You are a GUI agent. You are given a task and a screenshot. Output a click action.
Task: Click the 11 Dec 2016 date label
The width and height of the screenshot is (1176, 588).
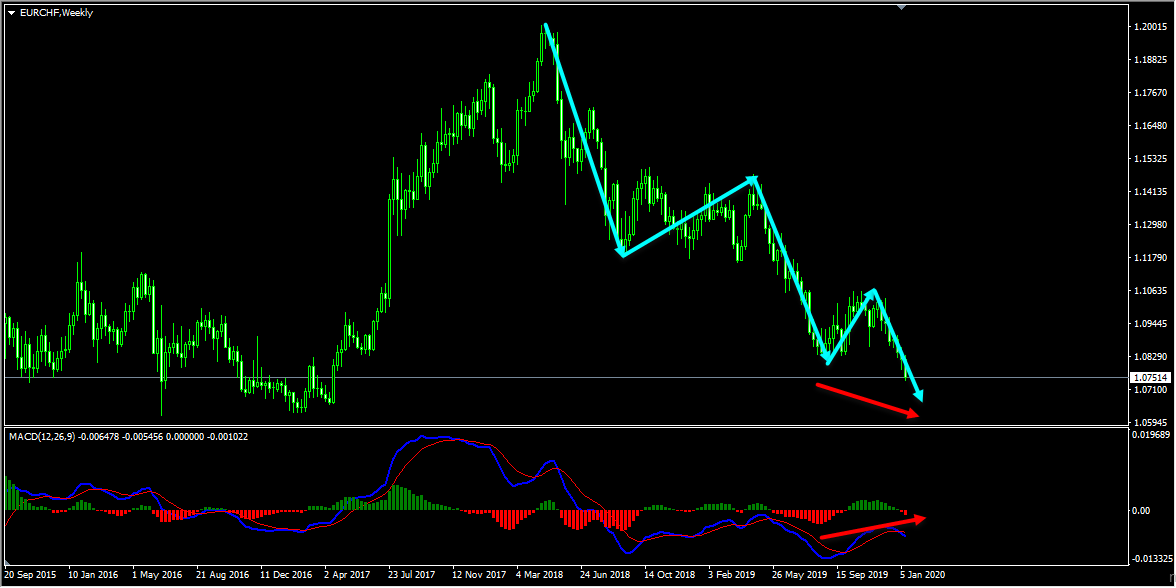coord(286,574)
